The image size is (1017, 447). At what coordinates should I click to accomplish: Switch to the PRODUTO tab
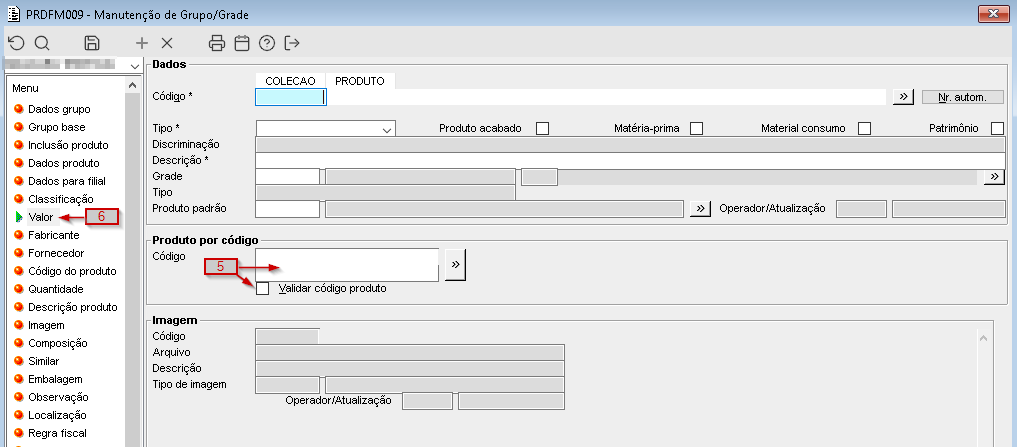coord(360,81)
